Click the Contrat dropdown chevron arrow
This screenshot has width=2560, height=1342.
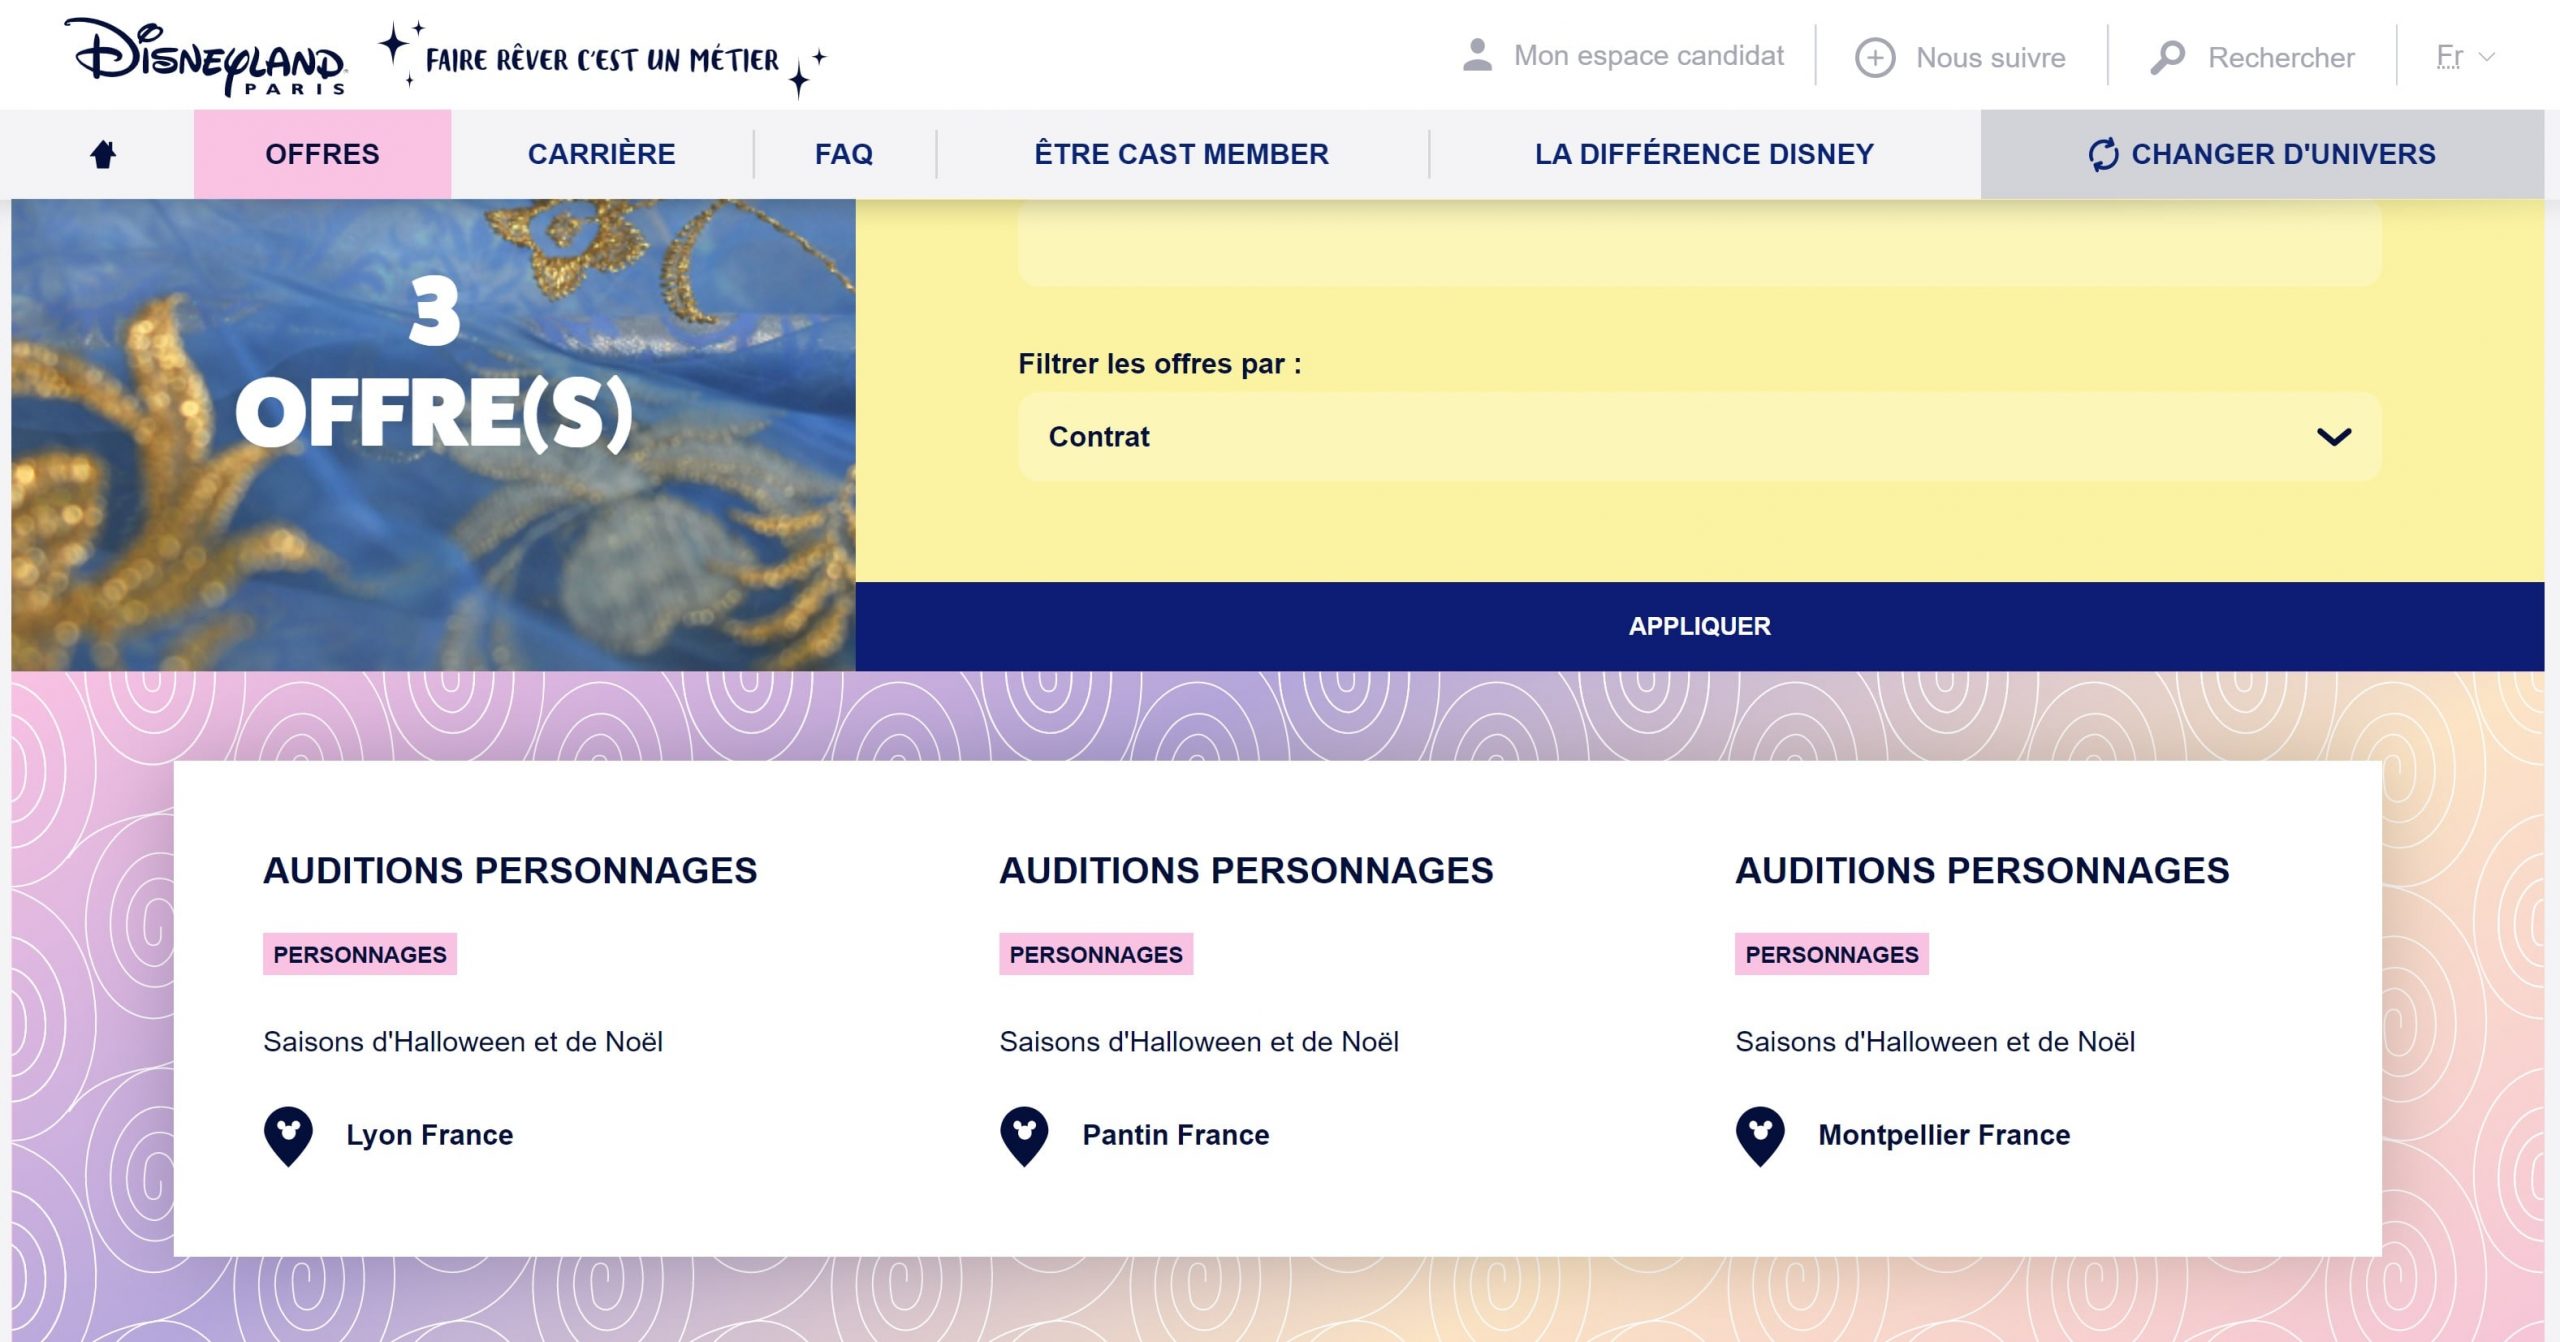pyautogui.click(x=2333, y=437)
